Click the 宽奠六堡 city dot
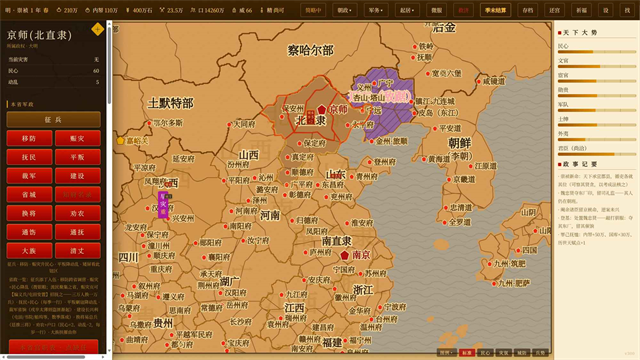This screenshot has width=640, height=360. coord(428,74)
